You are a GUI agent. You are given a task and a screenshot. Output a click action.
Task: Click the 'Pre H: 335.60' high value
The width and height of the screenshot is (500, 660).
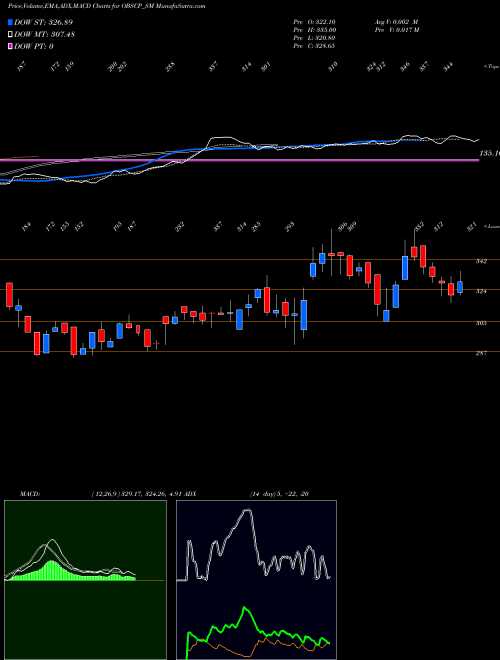pyautogui.click(x=314, y=30)
